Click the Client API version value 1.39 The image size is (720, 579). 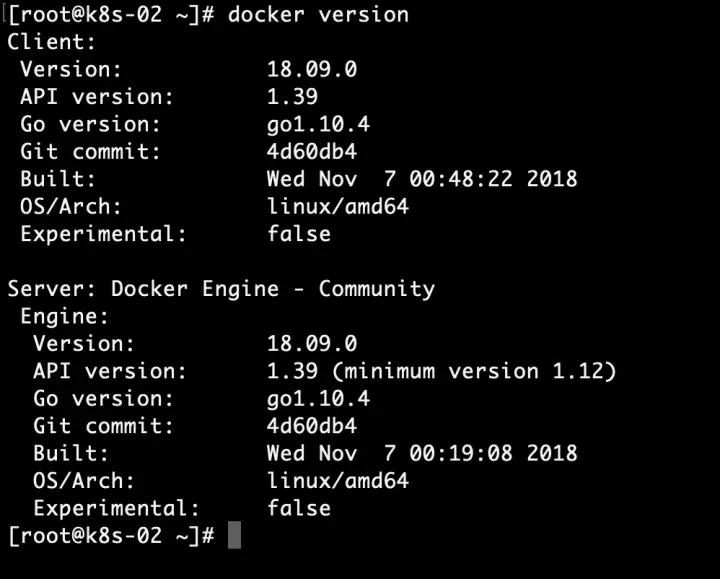pos(292,97)
